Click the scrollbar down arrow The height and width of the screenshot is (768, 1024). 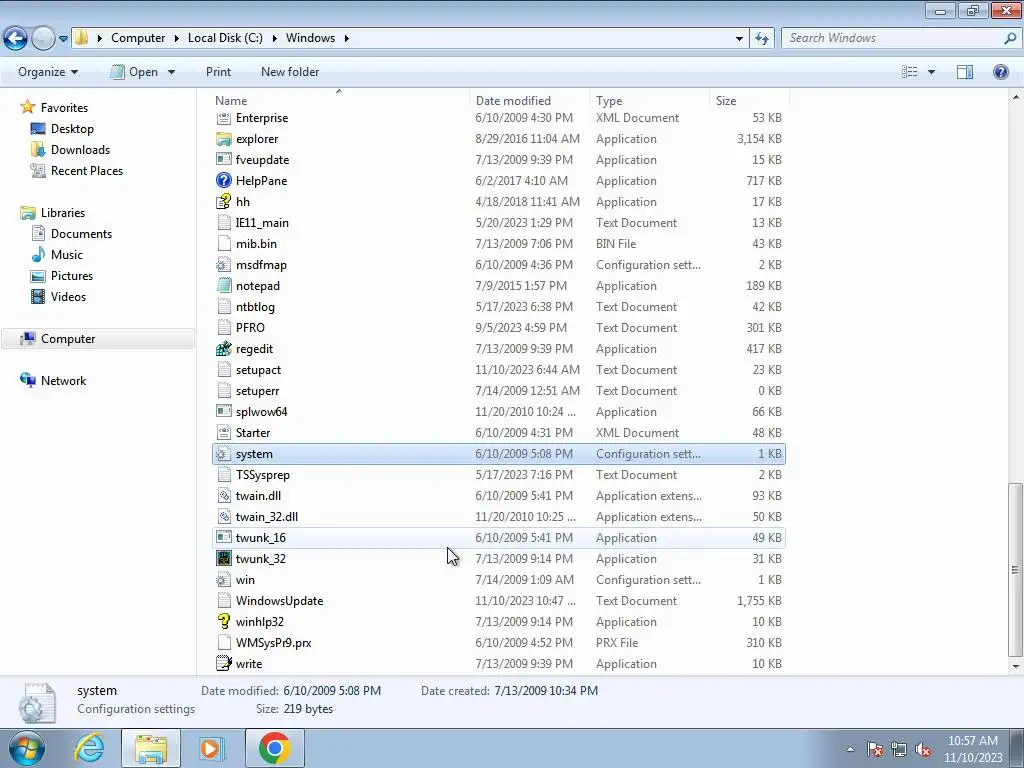[x=1015, y=667]
